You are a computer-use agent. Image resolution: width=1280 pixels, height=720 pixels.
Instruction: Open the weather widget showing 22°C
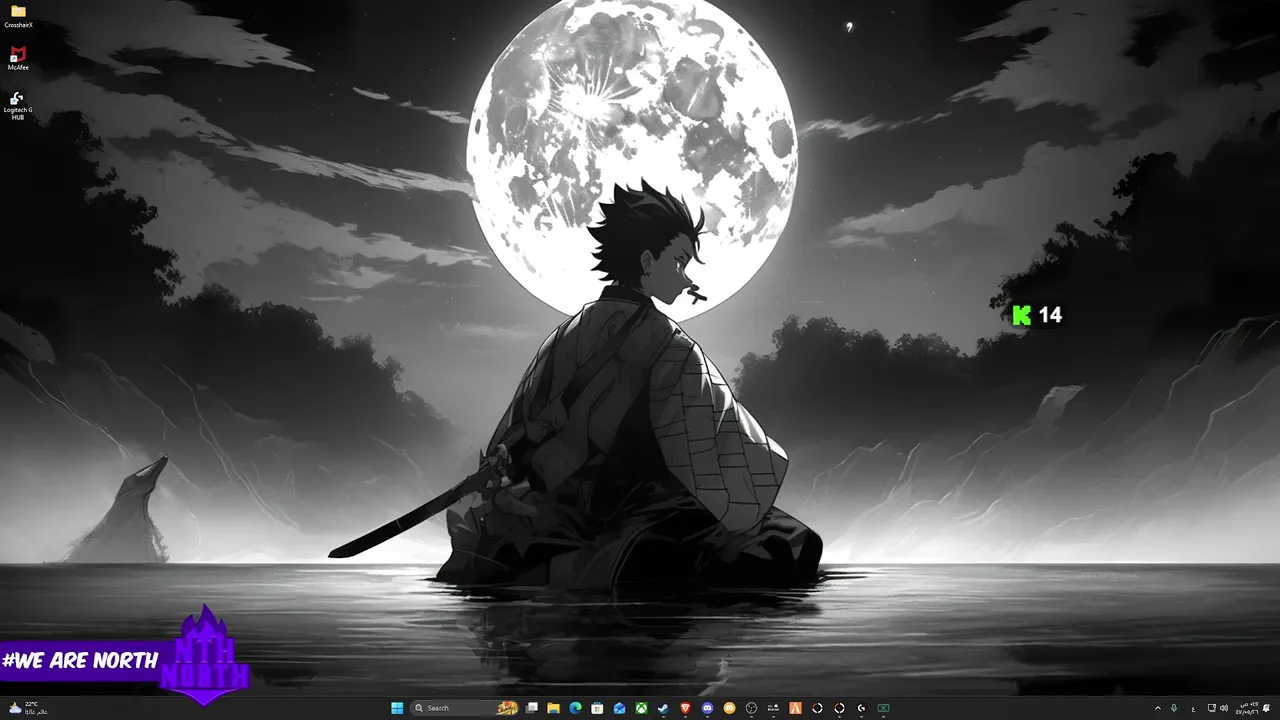[x=28, y=708]
